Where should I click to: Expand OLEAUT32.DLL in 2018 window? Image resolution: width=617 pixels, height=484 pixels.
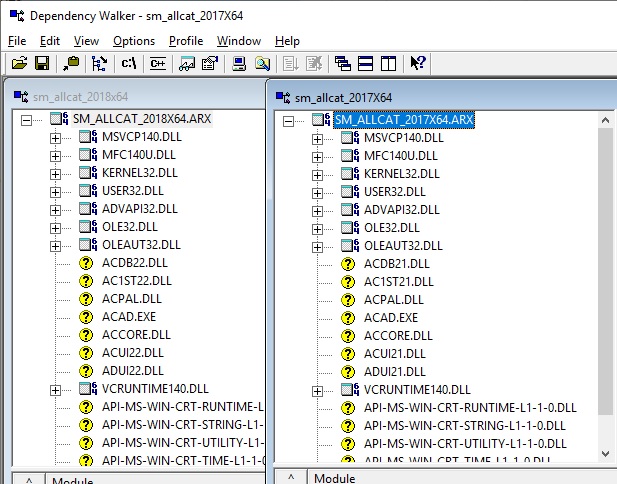point(55,246)
